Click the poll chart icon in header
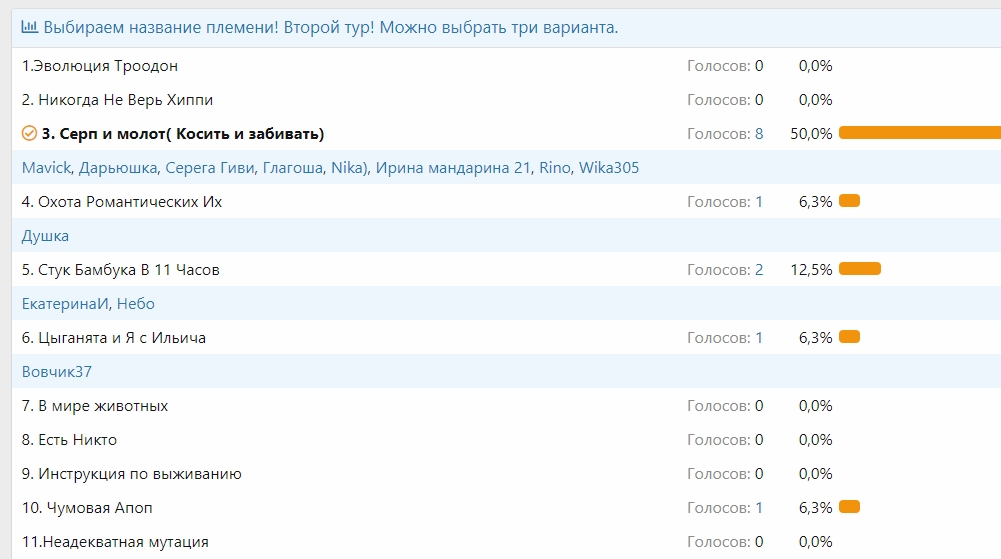This screenshot has width=1001, height=559. click(30, 27)
